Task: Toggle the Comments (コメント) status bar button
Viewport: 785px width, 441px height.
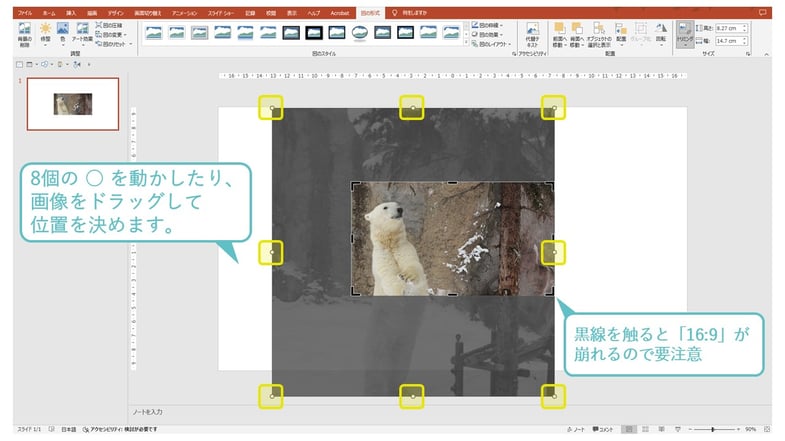Action: (603, 429)
